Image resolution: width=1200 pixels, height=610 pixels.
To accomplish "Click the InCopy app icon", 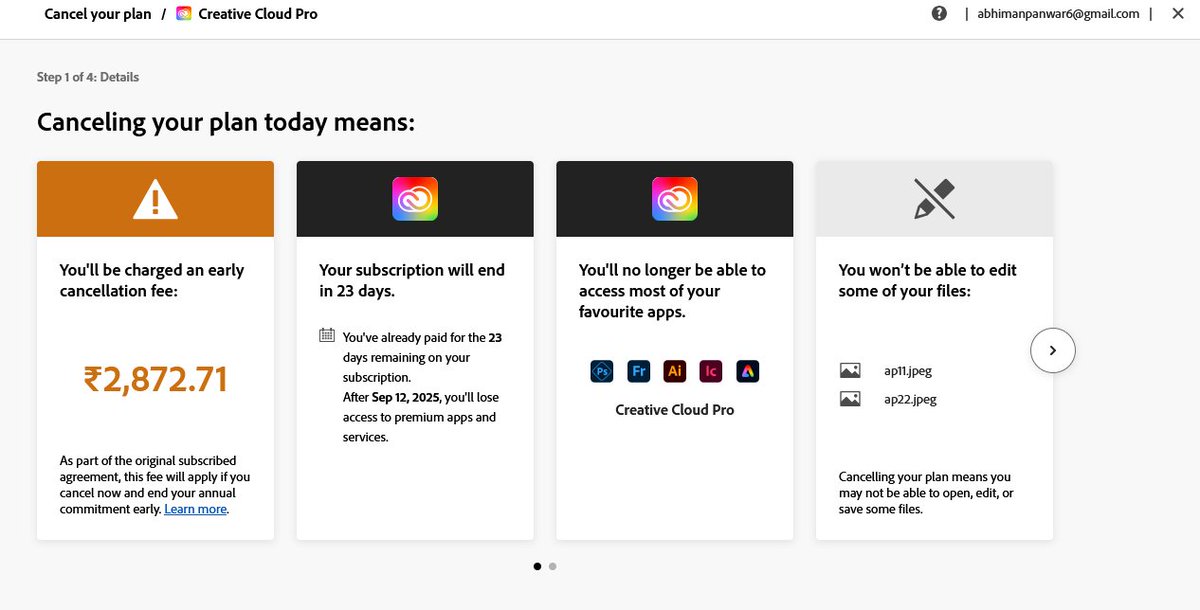I will (x=711, y=371).
